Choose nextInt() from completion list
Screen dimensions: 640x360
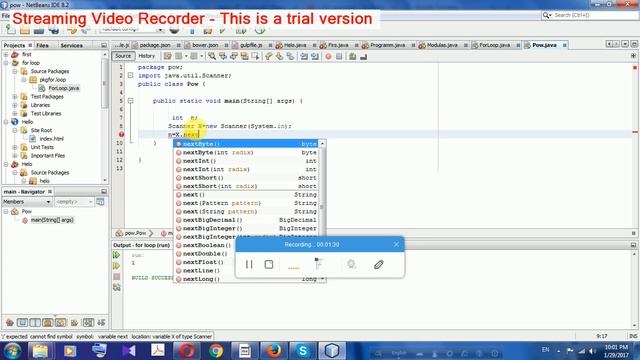pyautogui.click(x=247, y=161)
